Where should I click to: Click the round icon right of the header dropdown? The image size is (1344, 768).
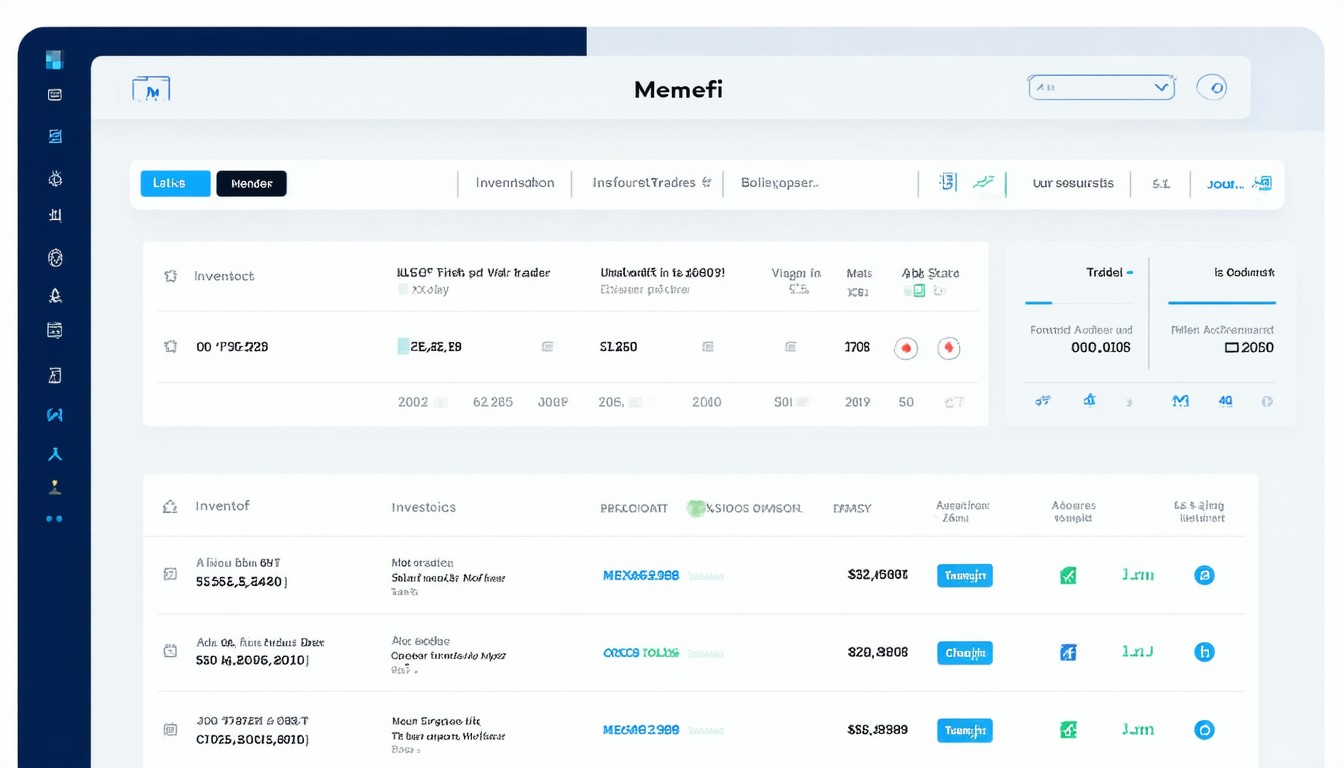[x=1211, y=88]
